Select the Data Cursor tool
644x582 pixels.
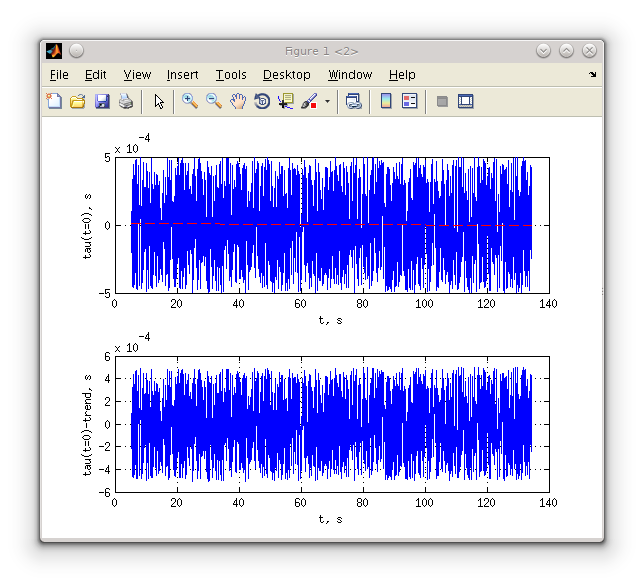(286, 101)
